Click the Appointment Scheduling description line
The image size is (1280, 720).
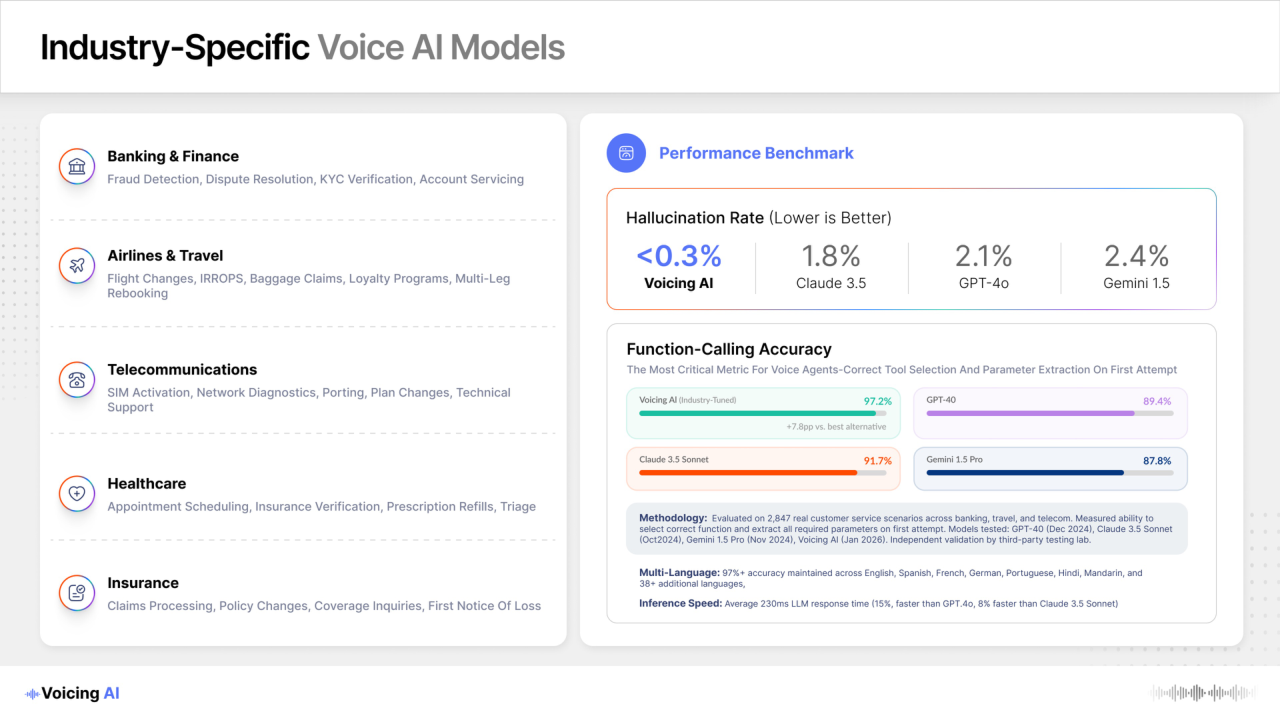point(321,506)
